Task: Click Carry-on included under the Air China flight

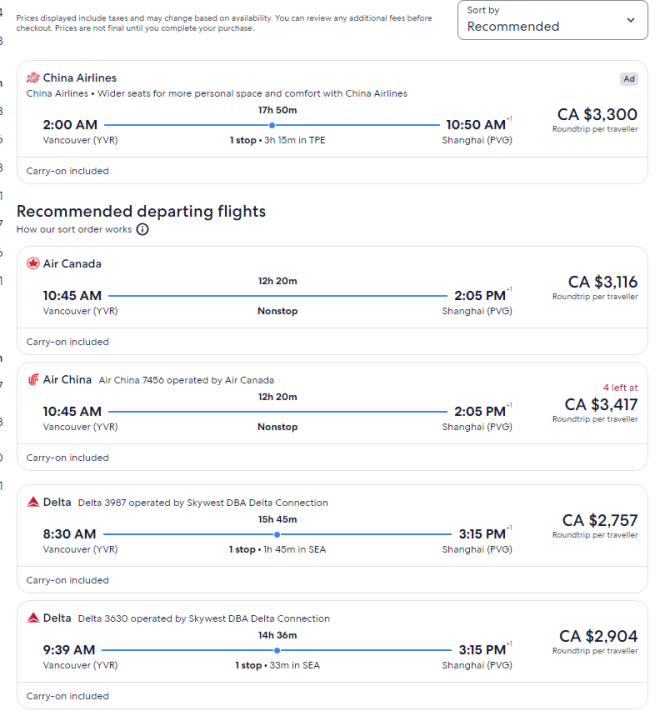Action: (x=68, y=458)
